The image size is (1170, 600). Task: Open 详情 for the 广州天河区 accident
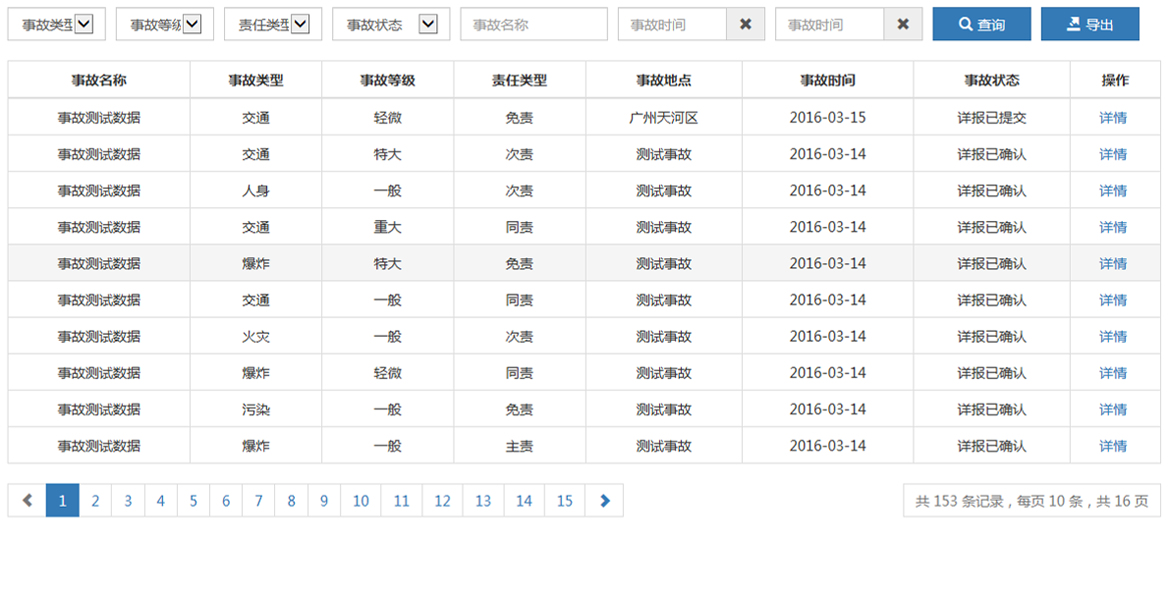pos(1113,118)
